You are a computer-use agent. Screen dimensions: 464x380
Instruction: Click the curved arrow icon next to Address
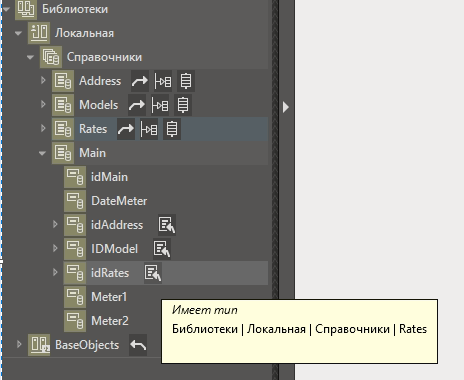[x=140, y=81]
